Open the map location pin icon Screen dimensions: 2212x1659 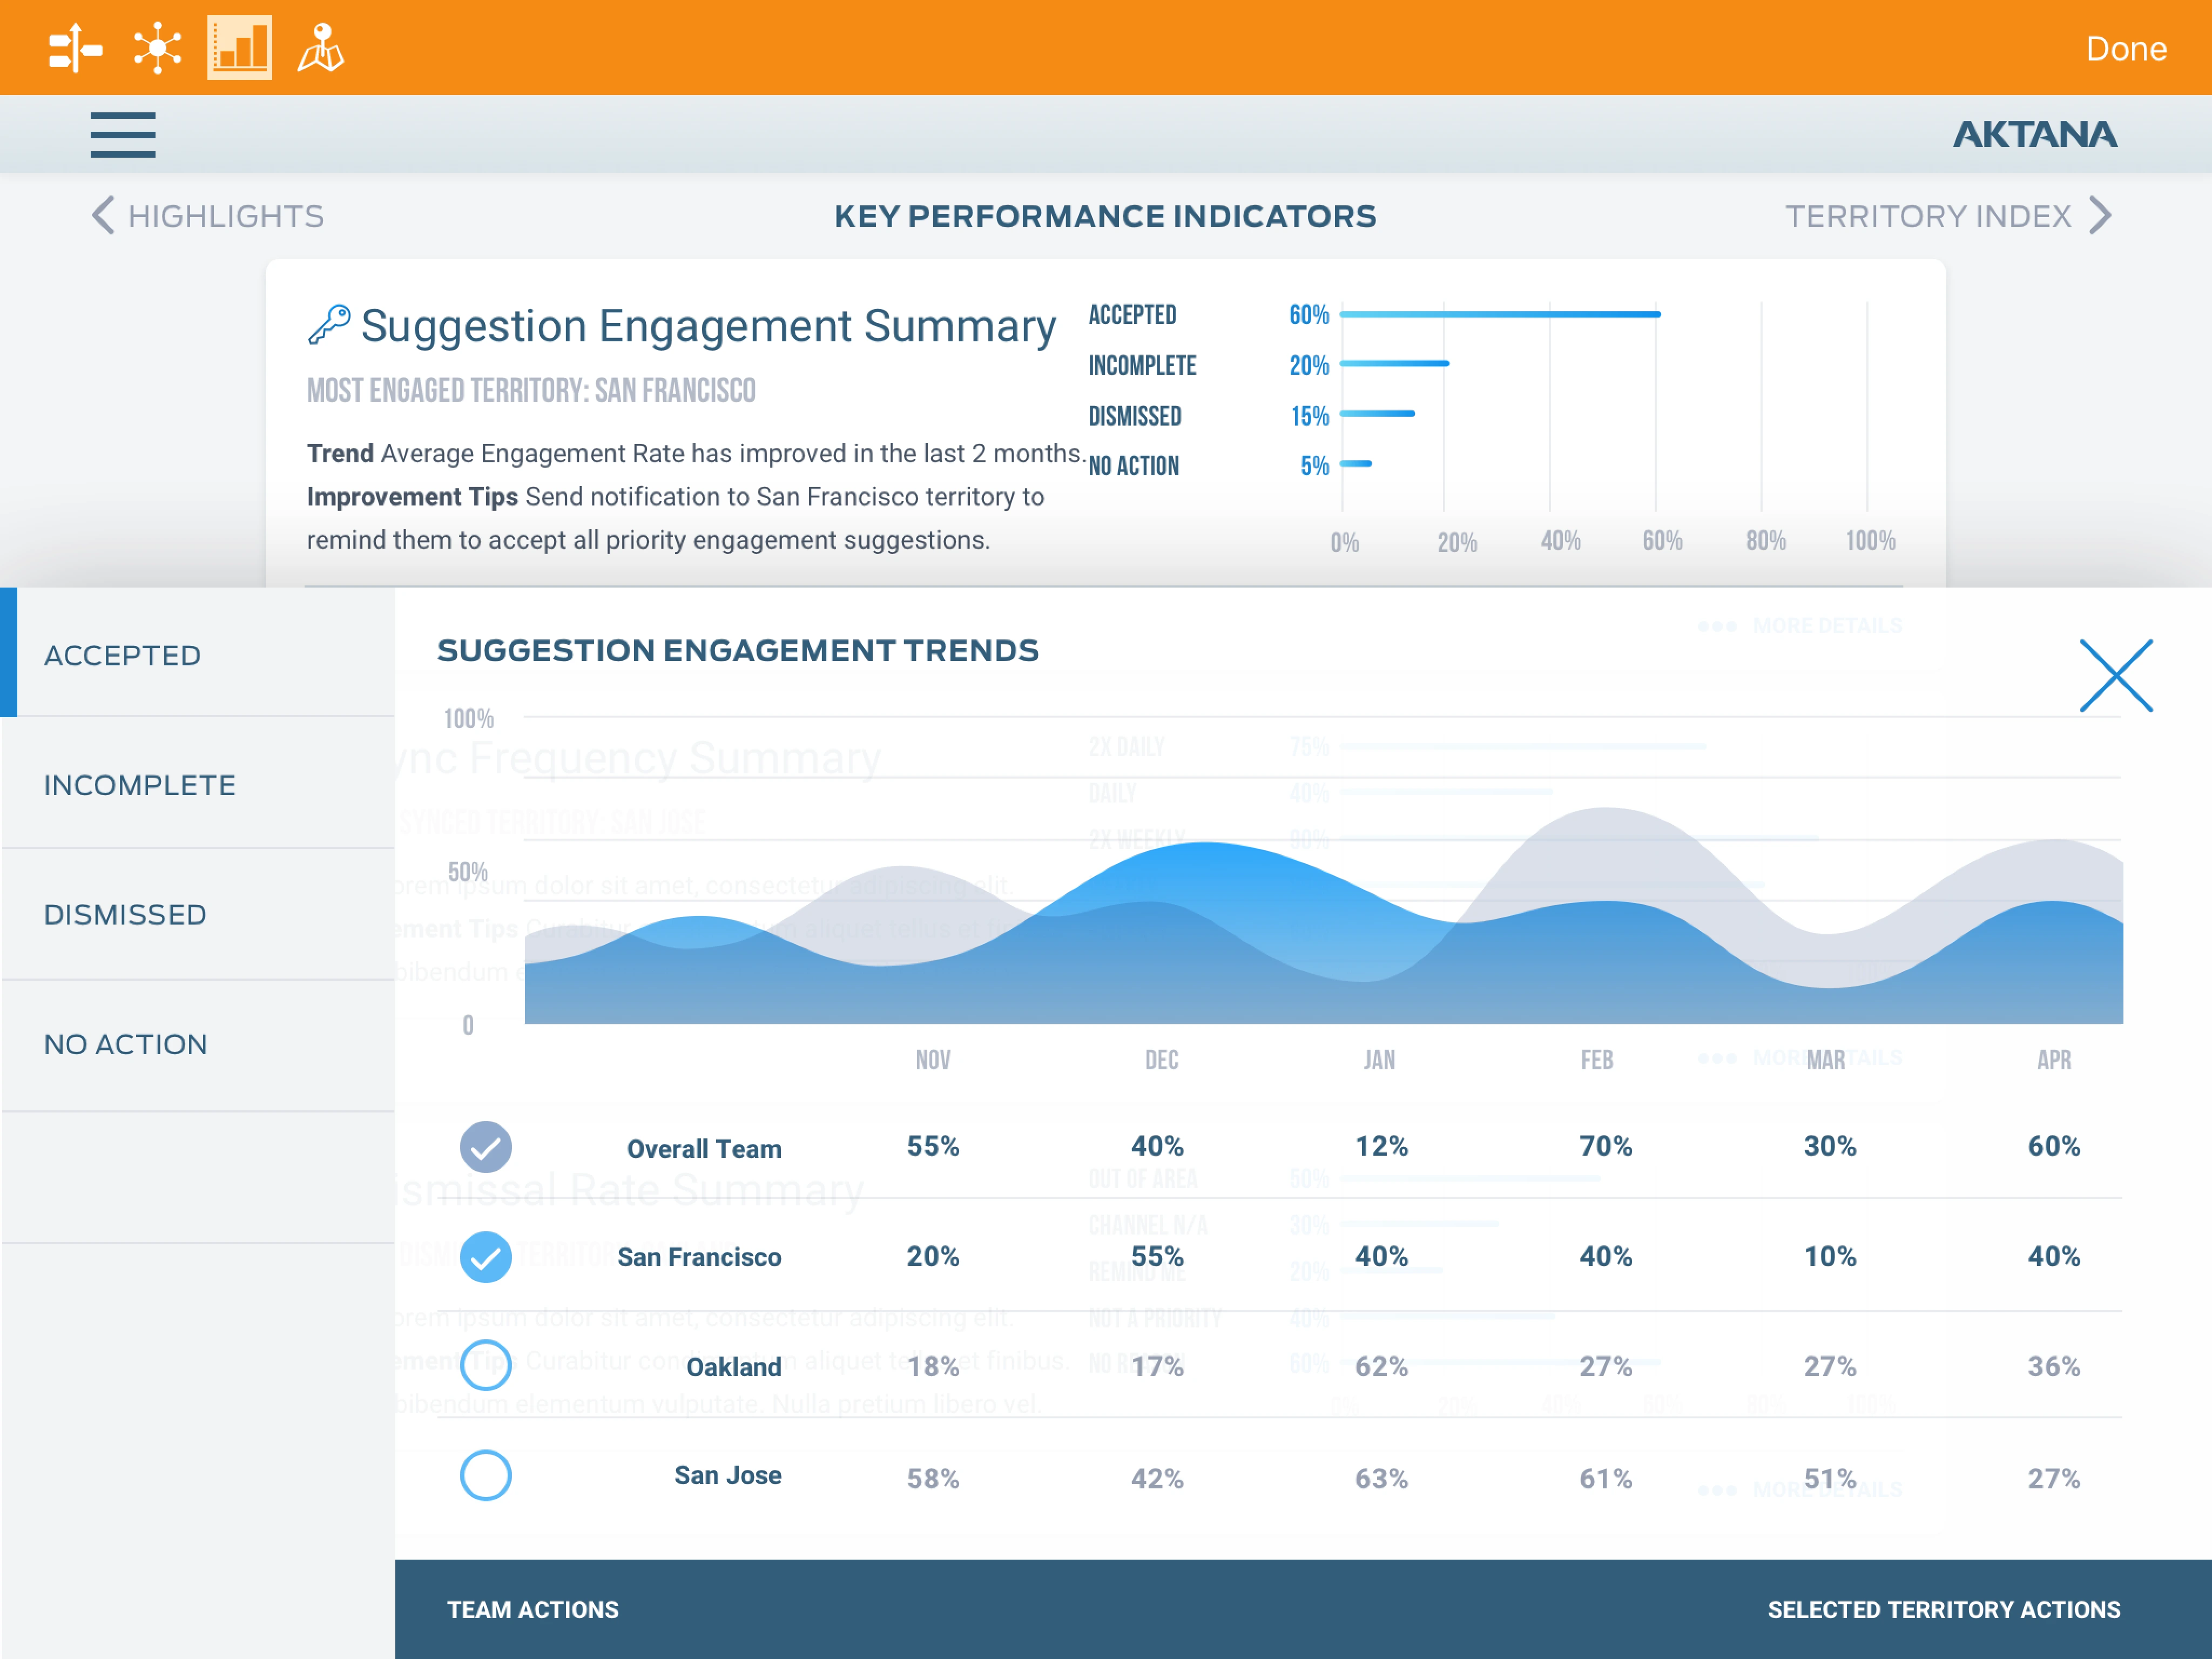click(x=320, y=48)
